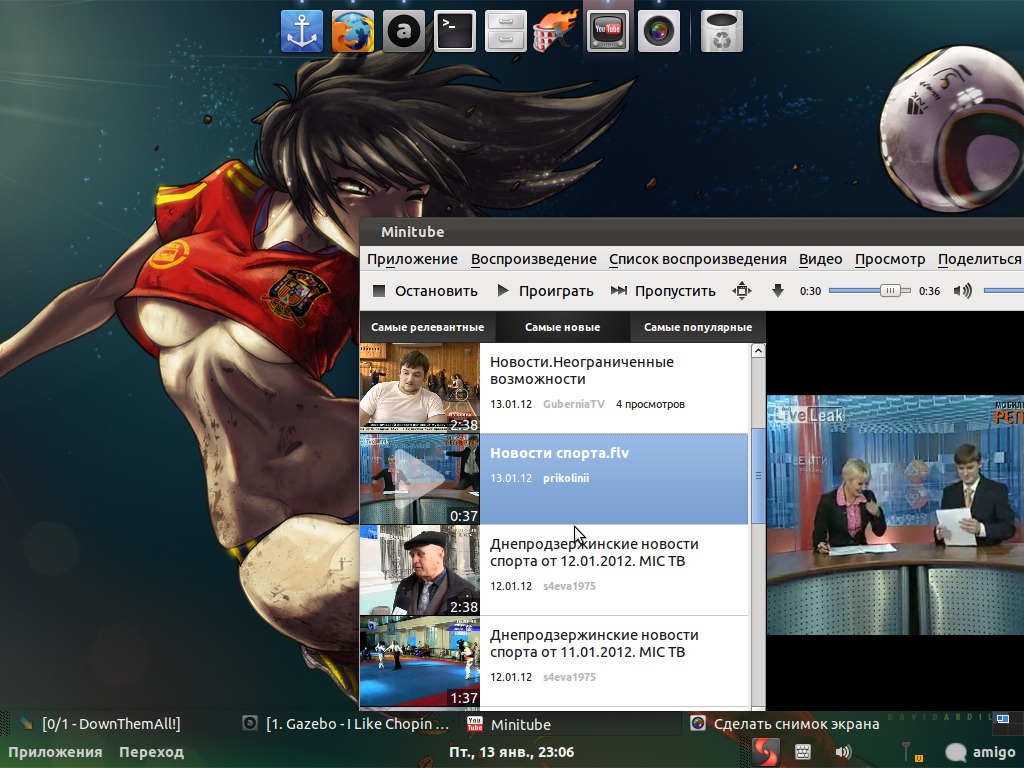This screenshot has width=1024, height=768.
Task: Select "Днепродзержинские новости спорта от 11.01.2012. МІС ТВ"
Action: (x=594, y=643)
